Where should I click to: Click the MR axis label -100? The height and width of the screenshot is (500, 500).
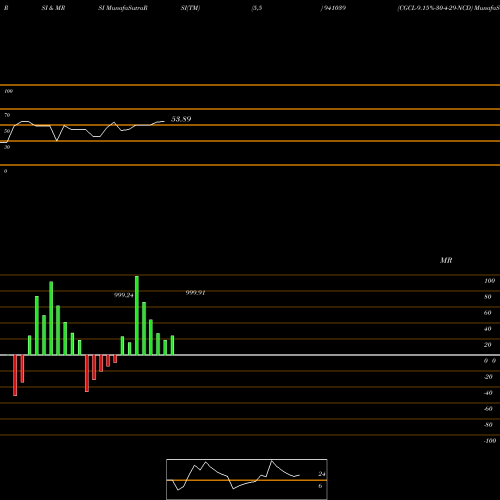(x=490, y=441)
